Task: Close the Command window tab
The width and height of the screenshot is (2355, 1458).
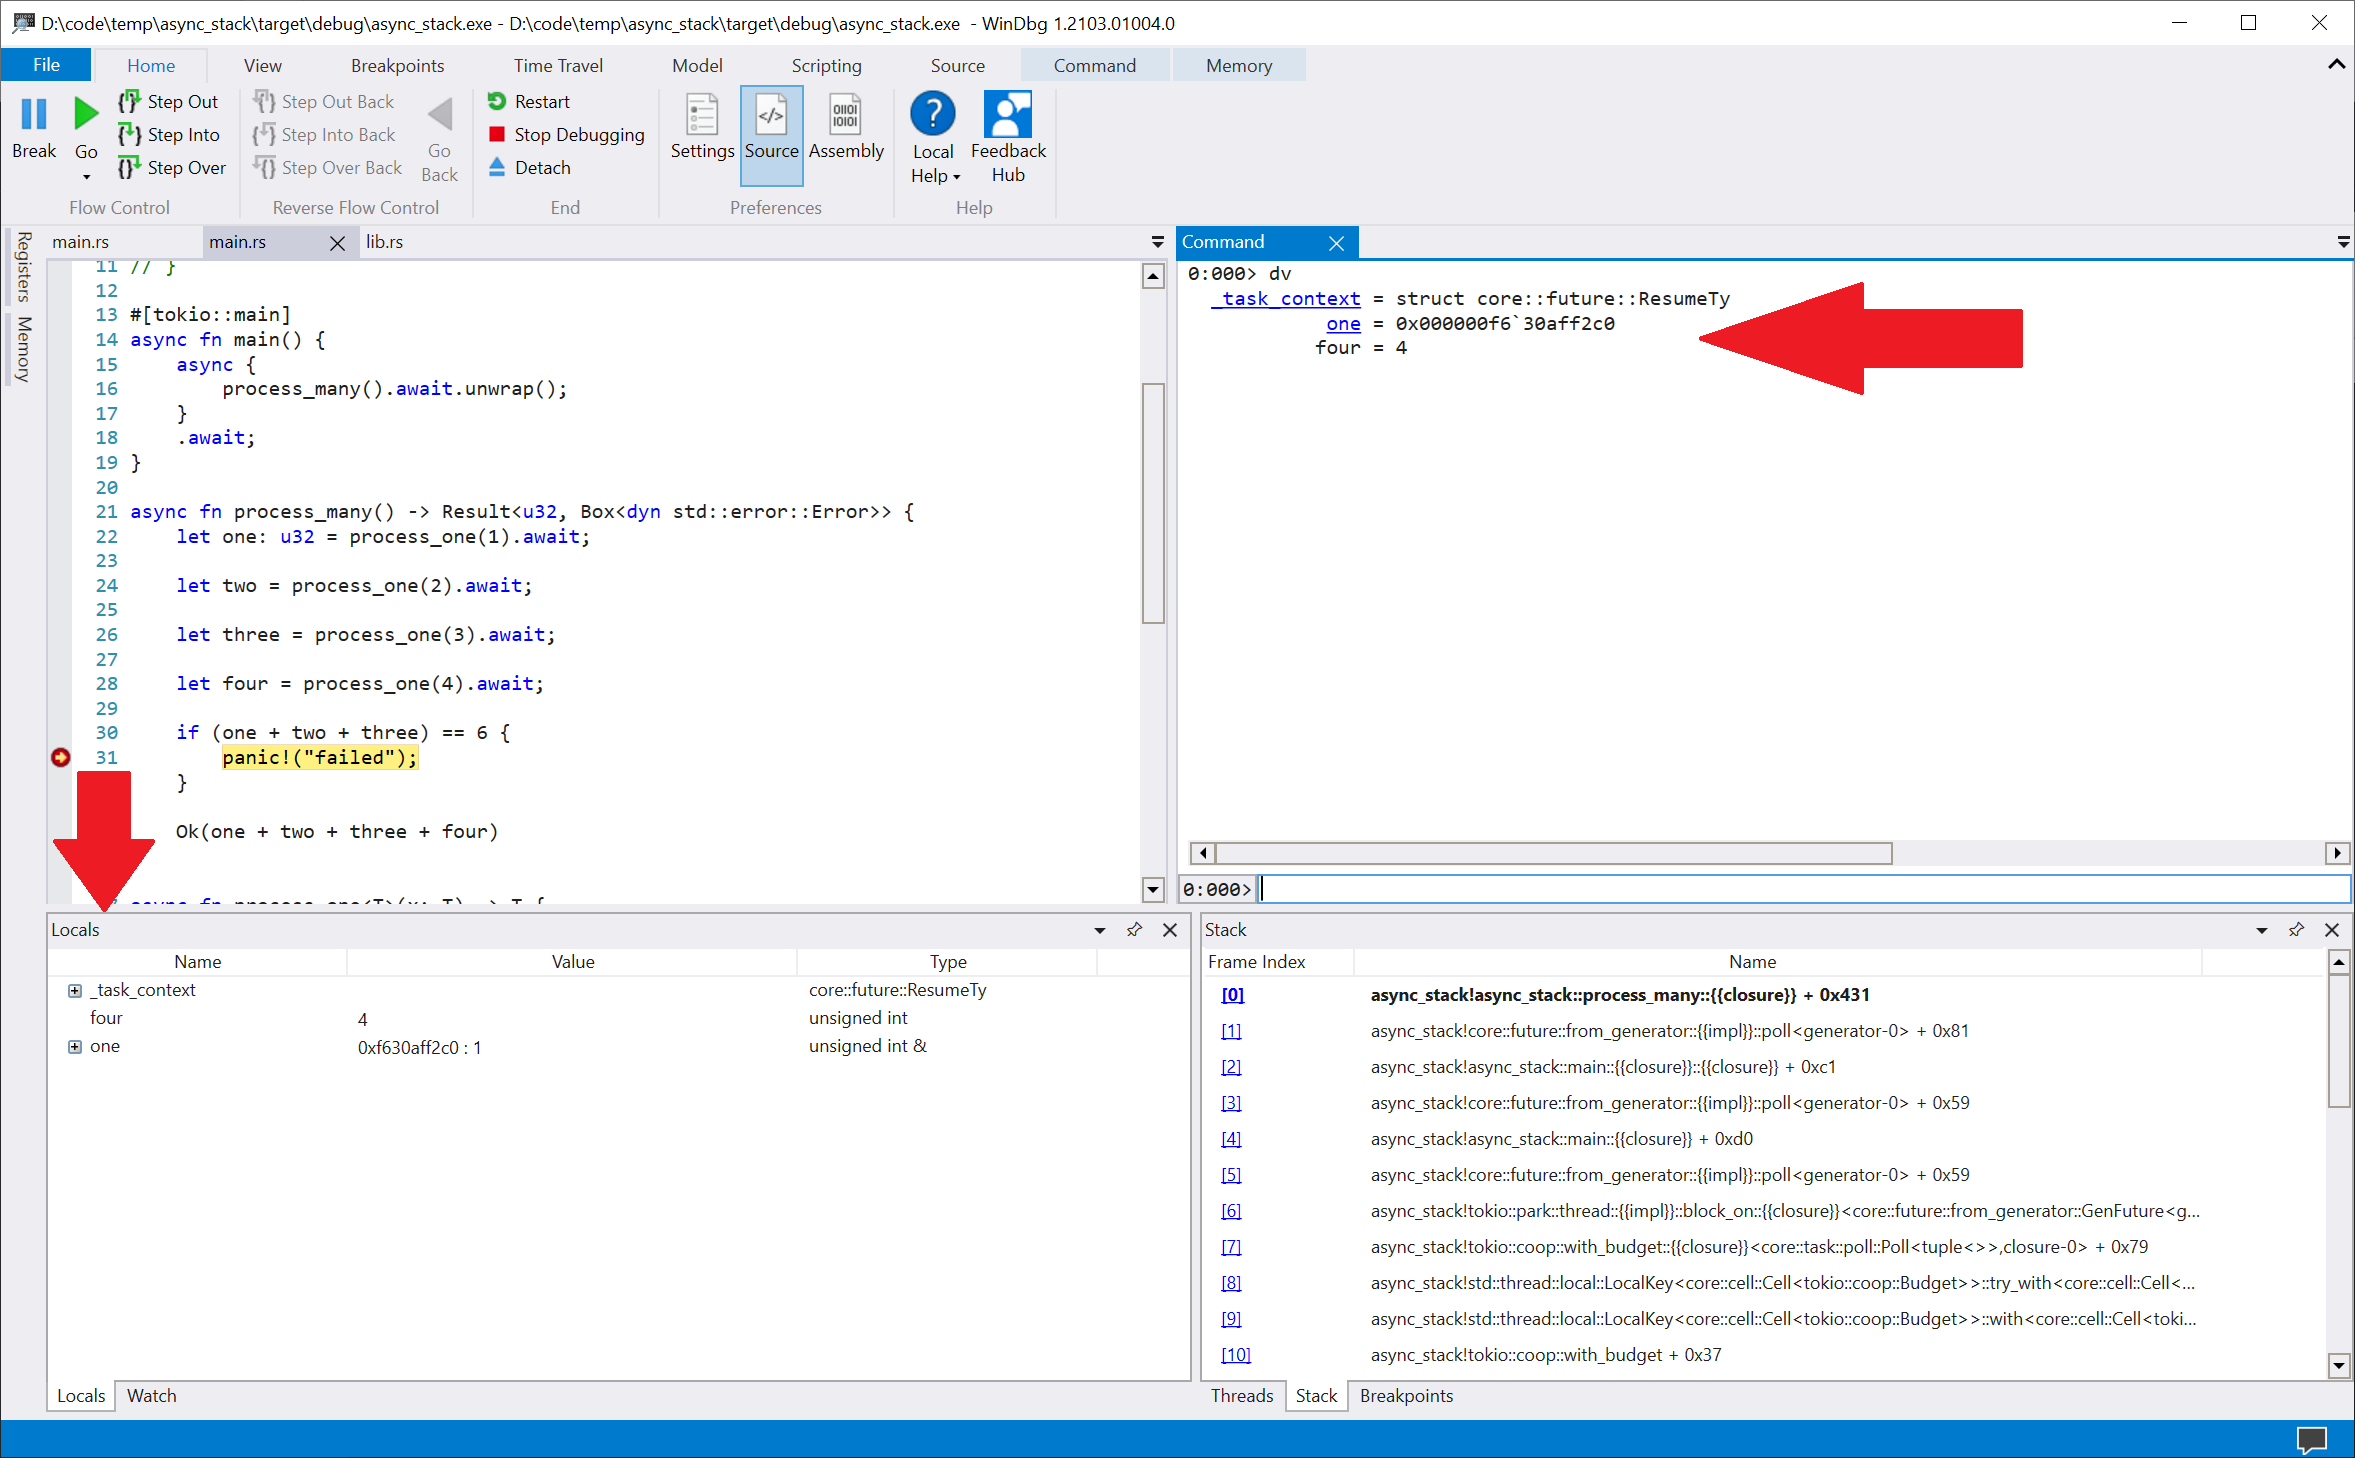Action: click(x=1336, y=243)
